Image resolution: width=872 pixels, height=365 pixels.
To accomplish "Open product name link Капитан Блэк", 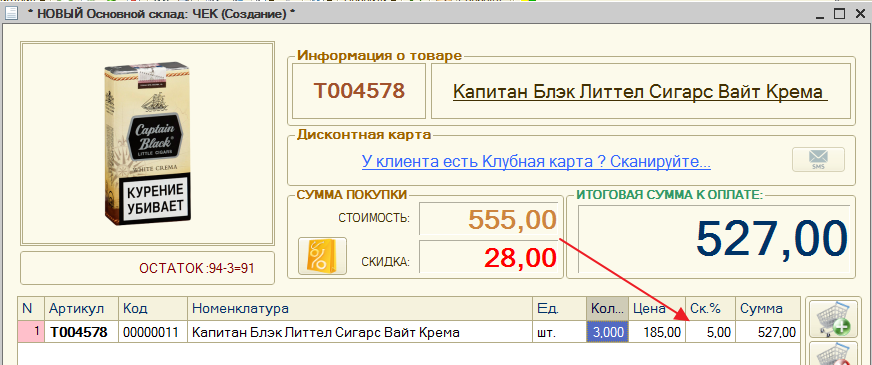I will tap(640, 91).
